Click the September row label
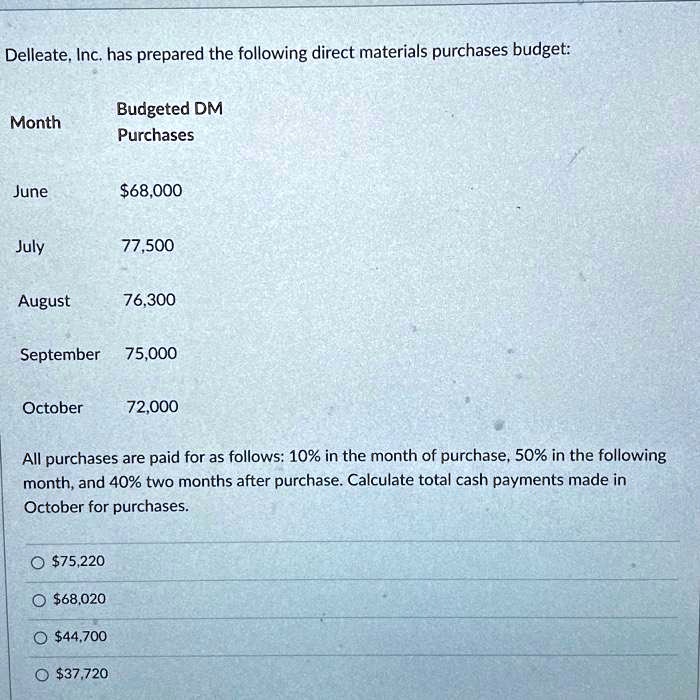Image resolution: width=700 pixels, height=700 pixels. [x=60, y=354]
